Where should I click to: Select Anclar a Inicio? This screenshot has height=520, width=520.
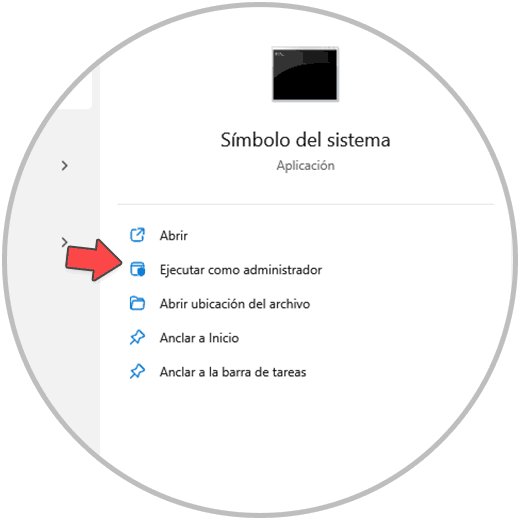coord(199,338)
